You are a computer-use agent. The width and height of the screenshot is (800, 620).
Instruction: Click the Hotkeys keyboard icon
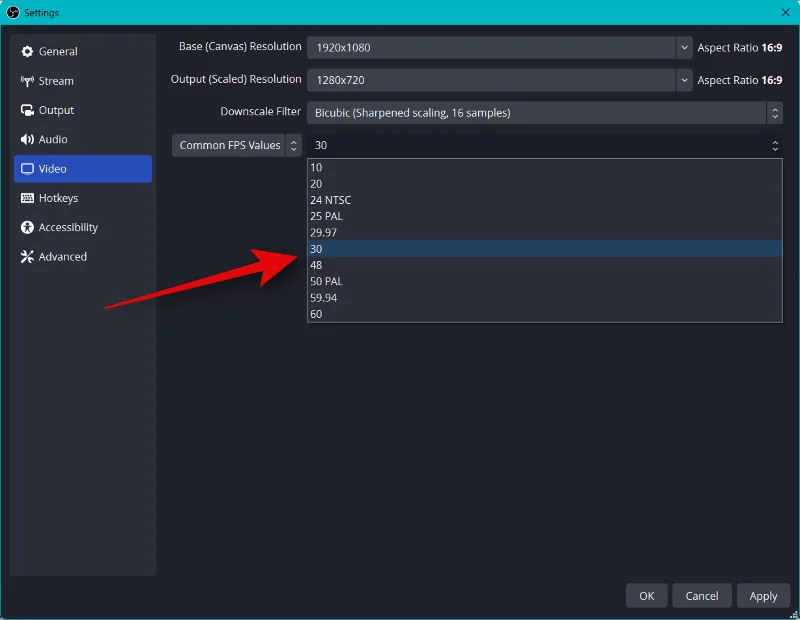click(x=27, y=198)
